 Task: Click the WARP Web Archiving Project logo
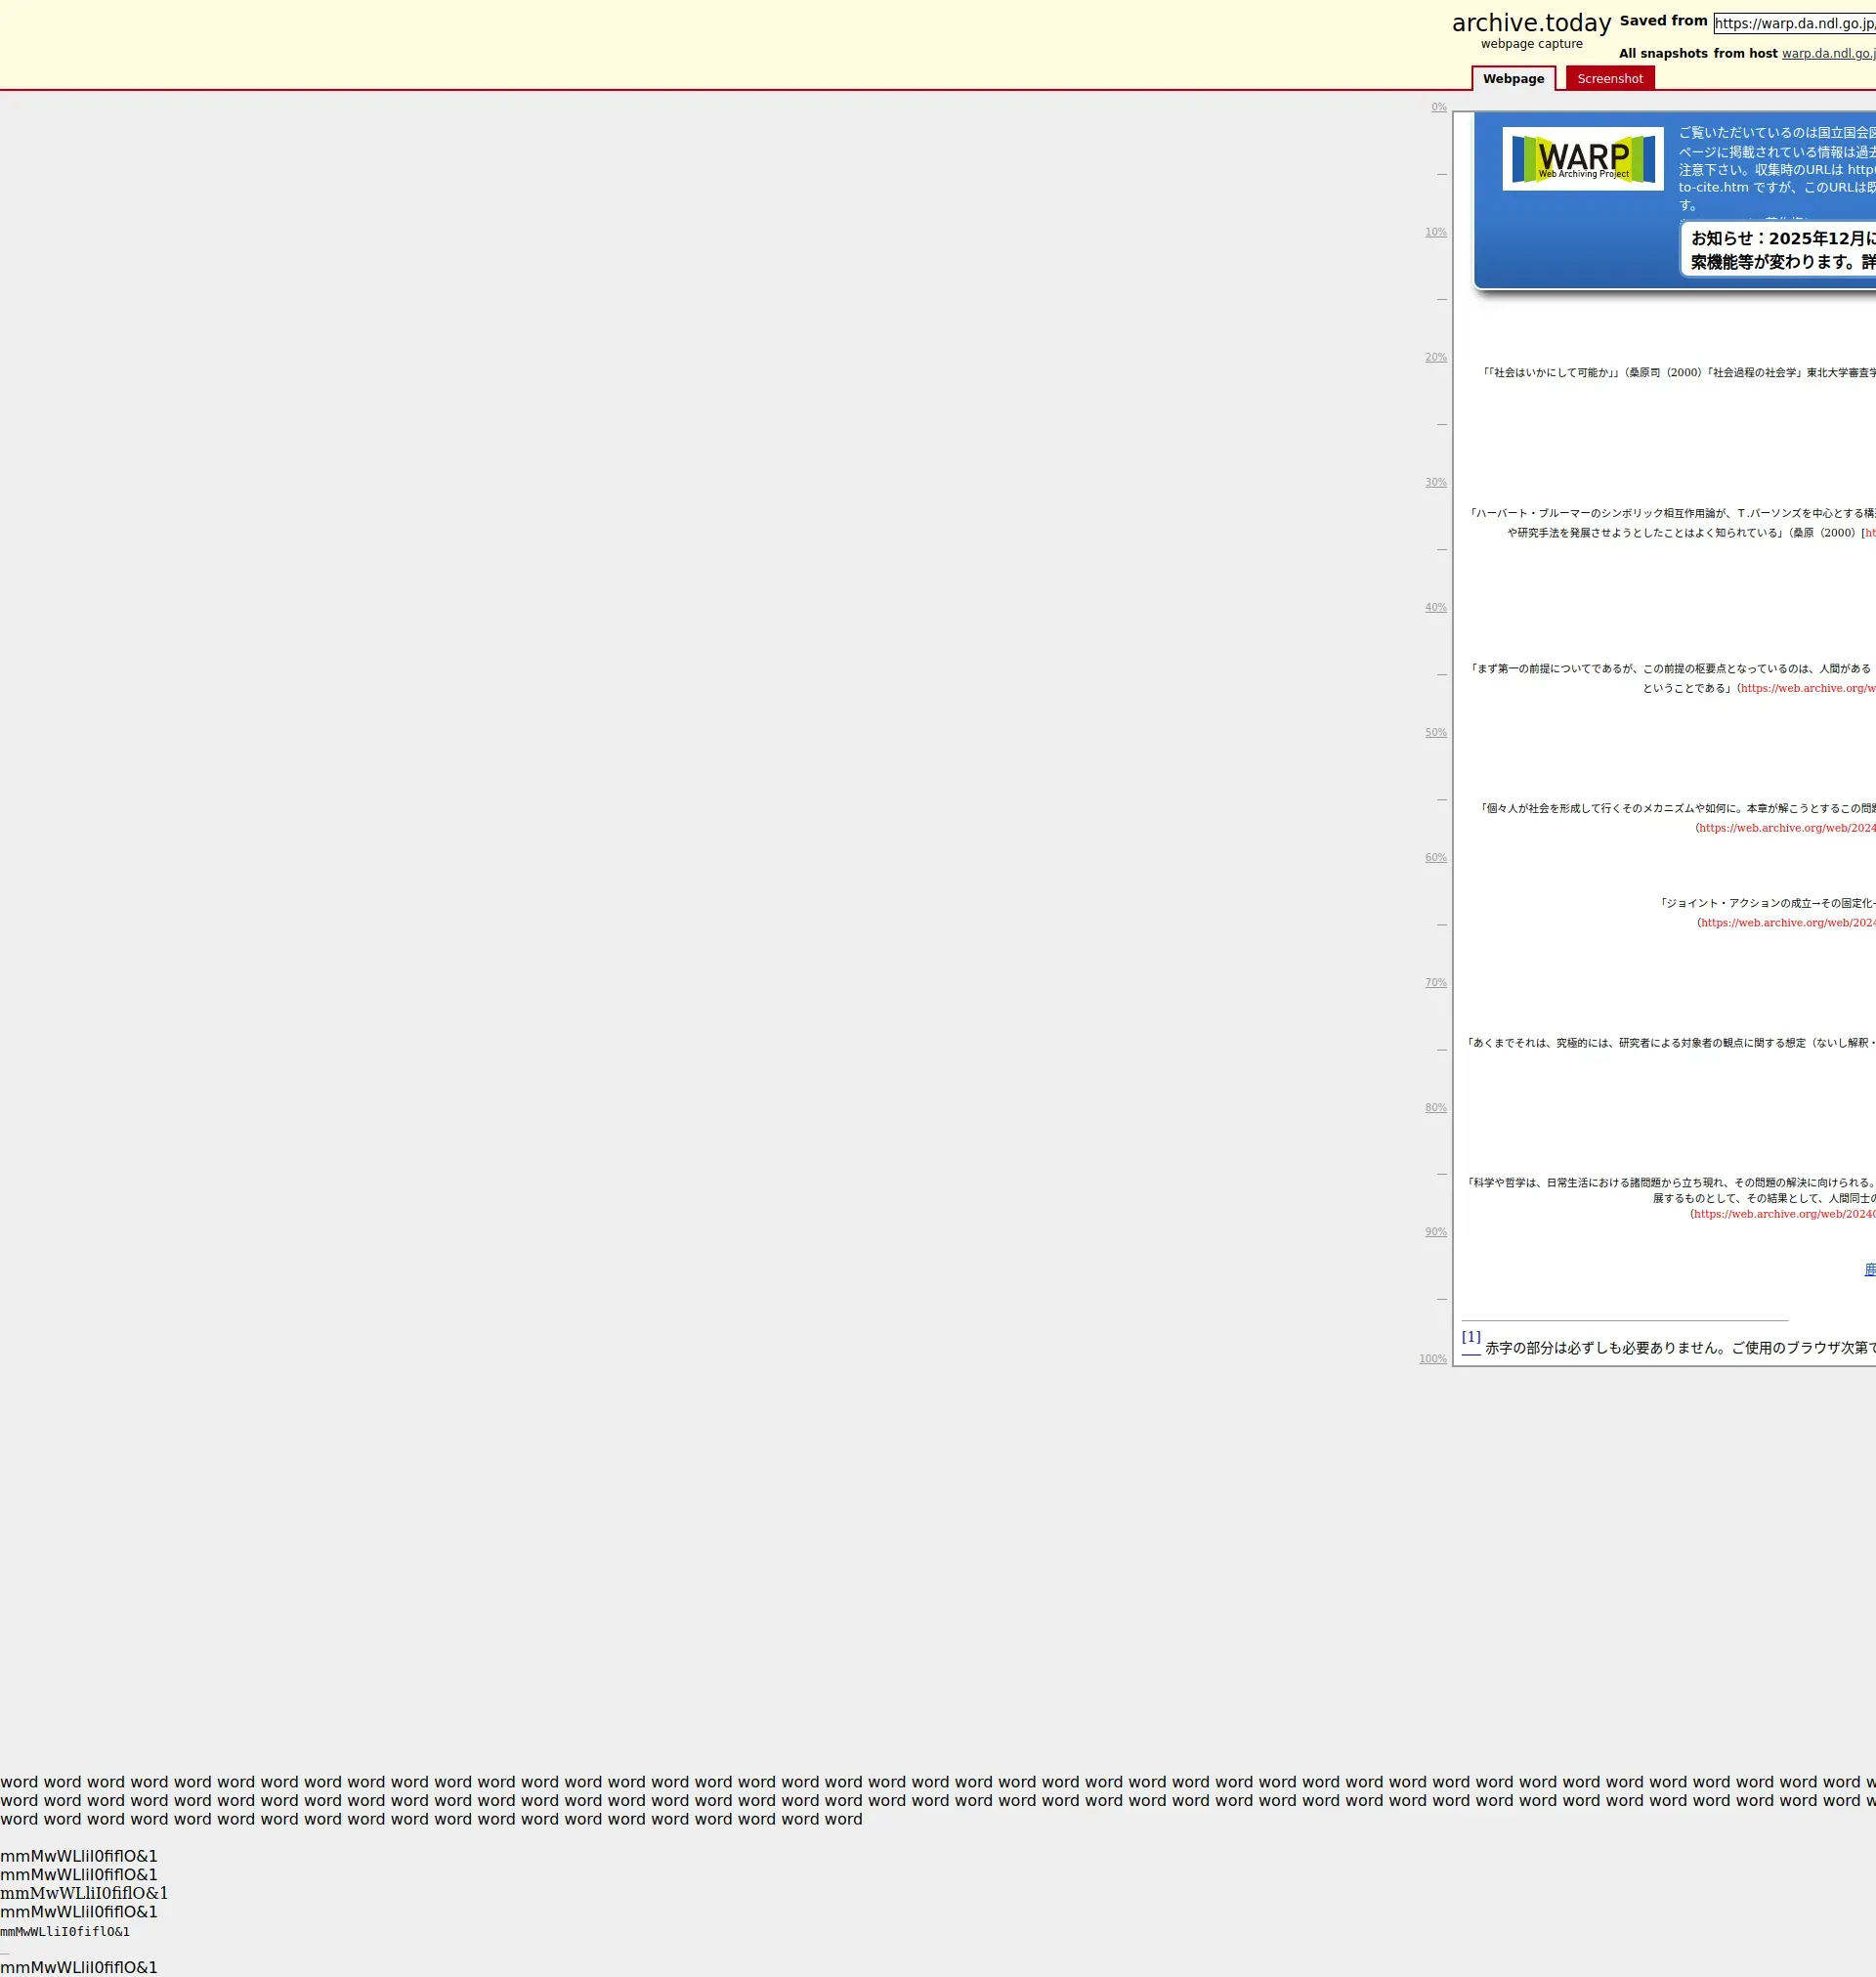point(1582,159)
